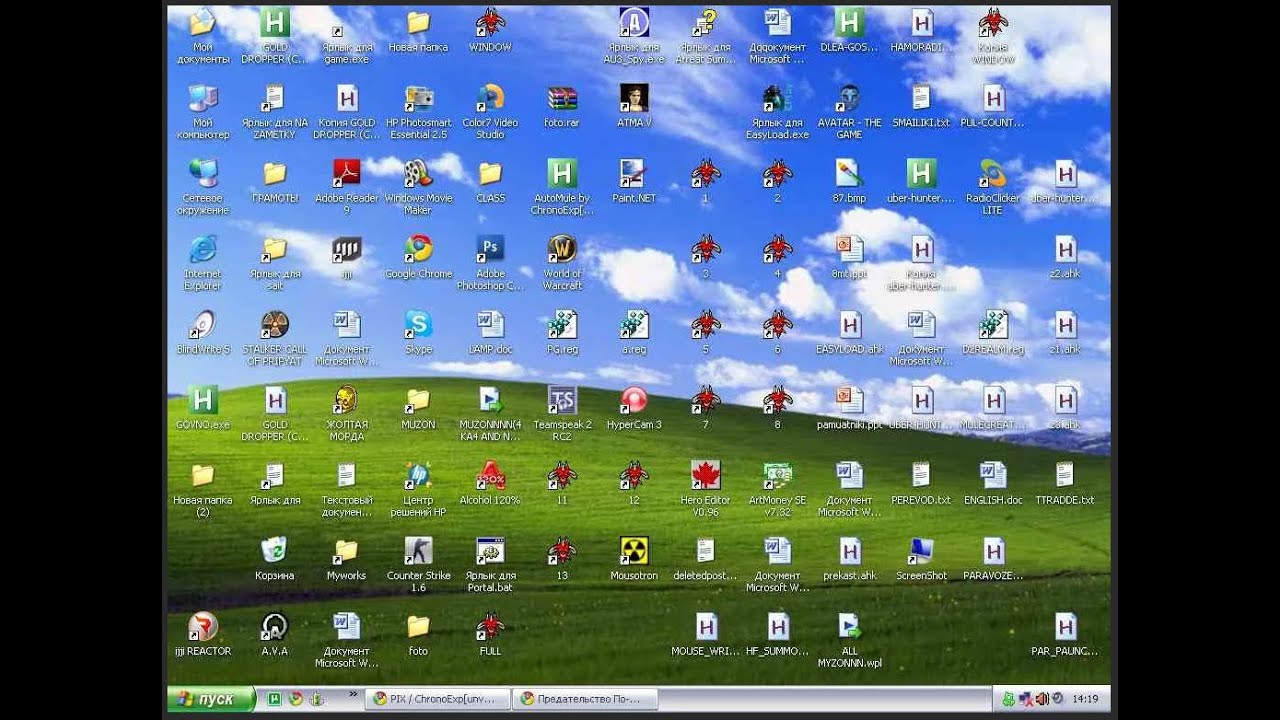
Task: Click the пуск Start button
Action: [x=209, y=699]
